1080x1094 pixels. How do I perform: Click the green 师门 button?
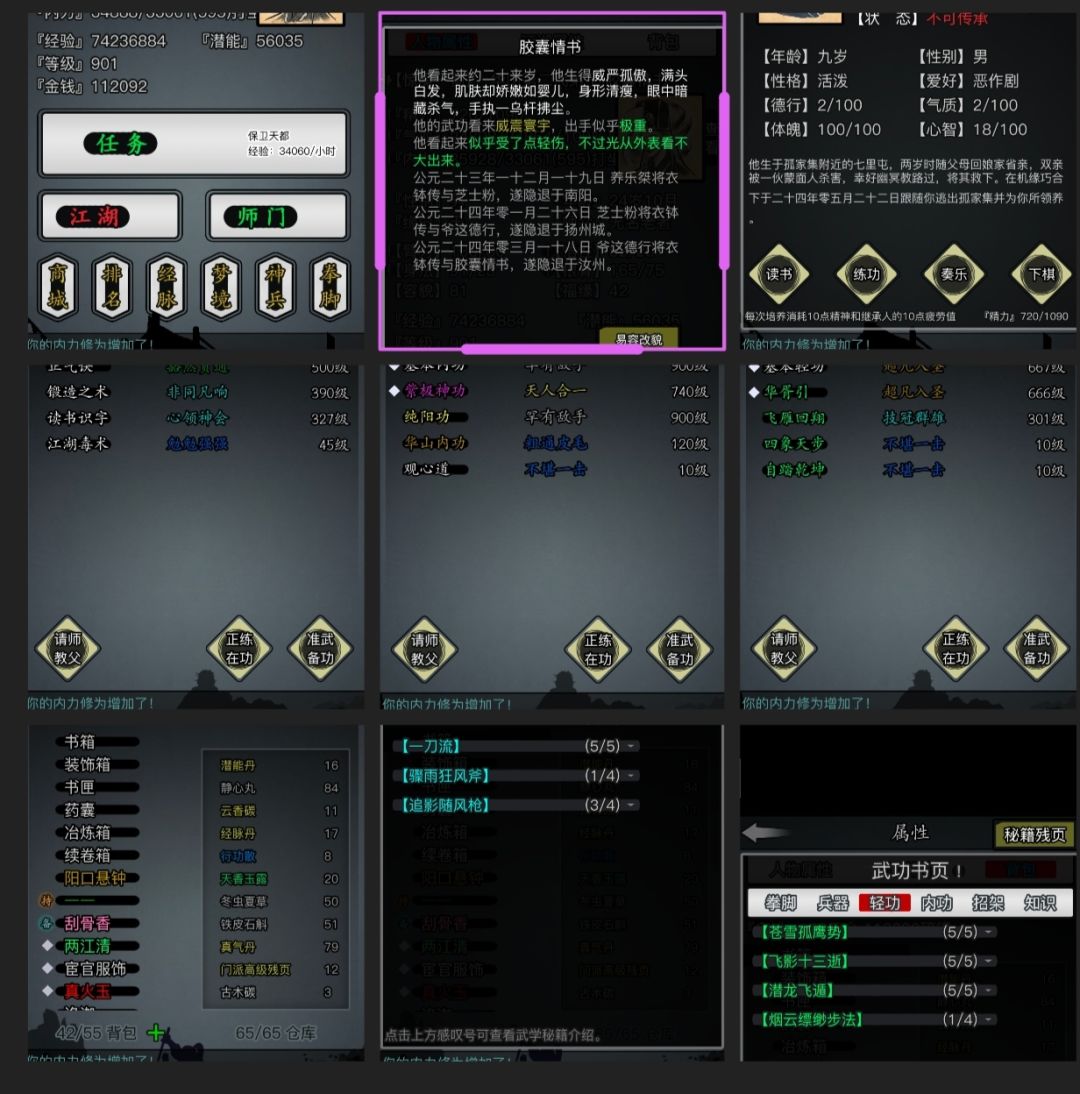tap(277, 216)
